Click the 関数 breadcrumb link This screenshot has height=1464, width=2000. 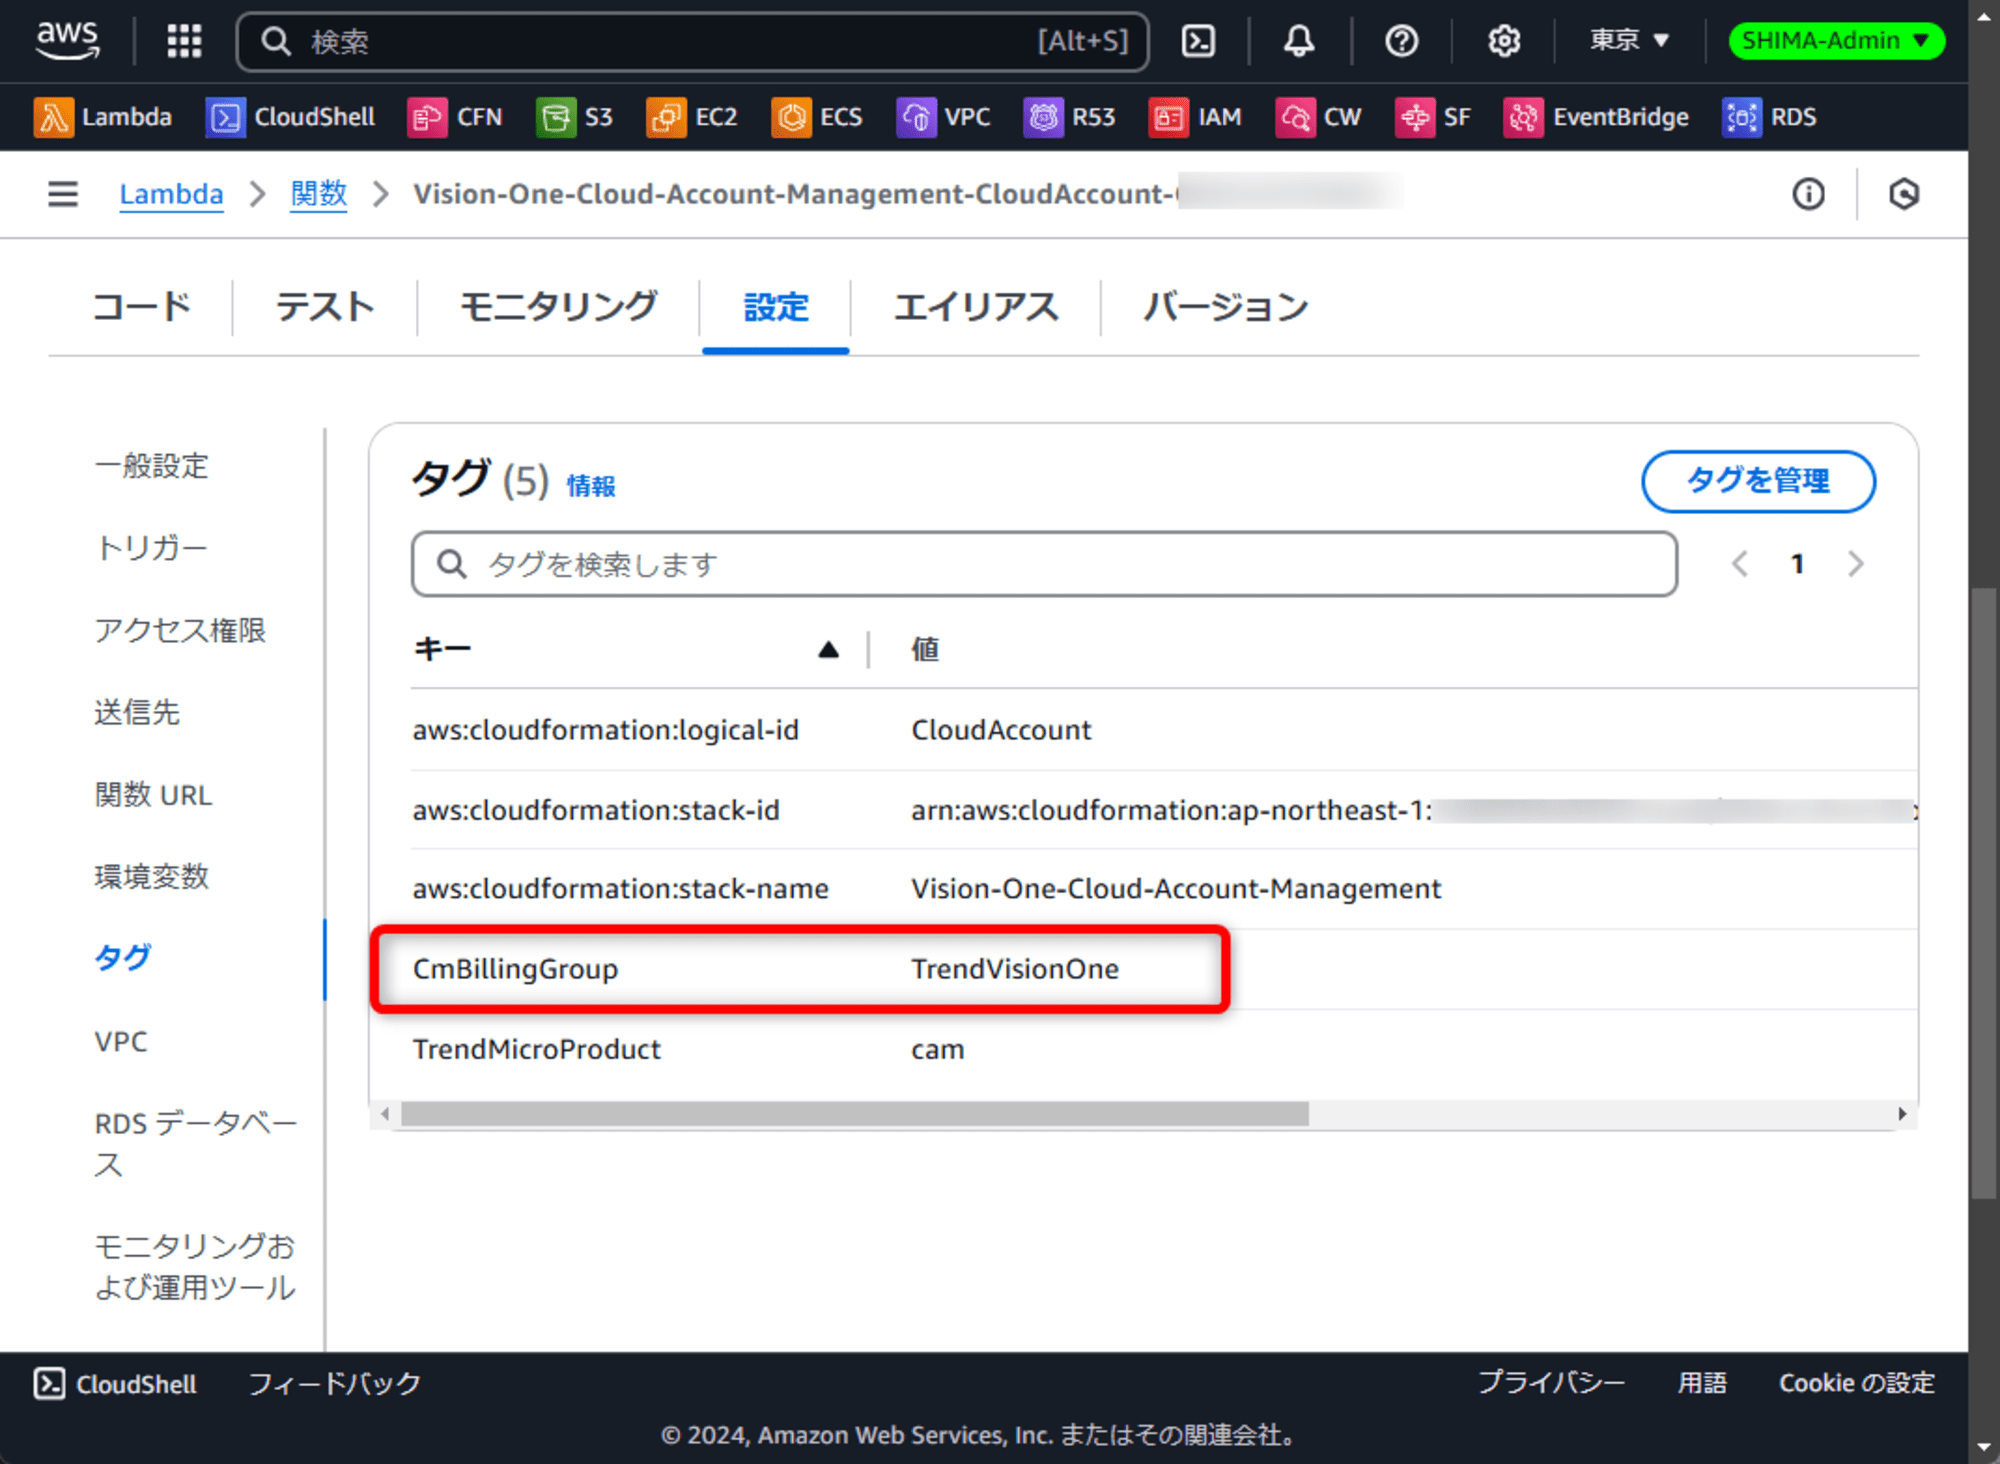click(317, 194)
